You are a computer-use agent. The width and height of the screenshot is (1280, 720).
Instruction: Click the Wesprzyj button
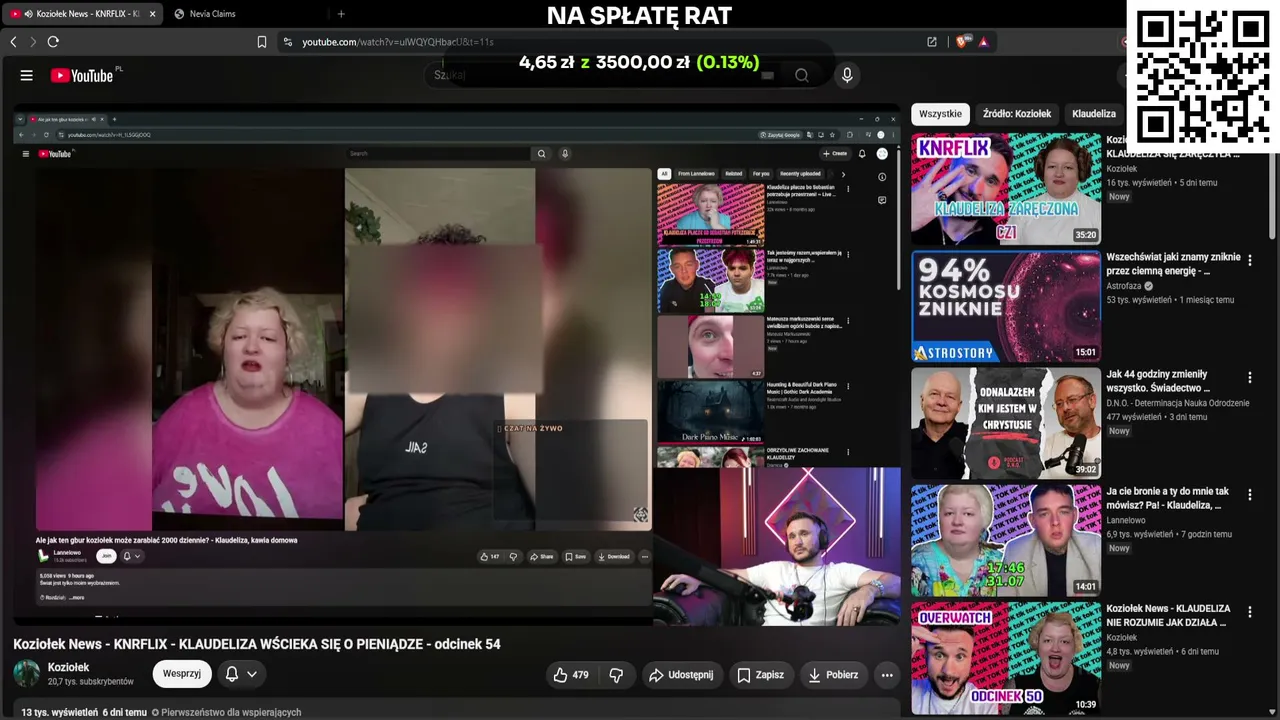[x=182, y=674]
